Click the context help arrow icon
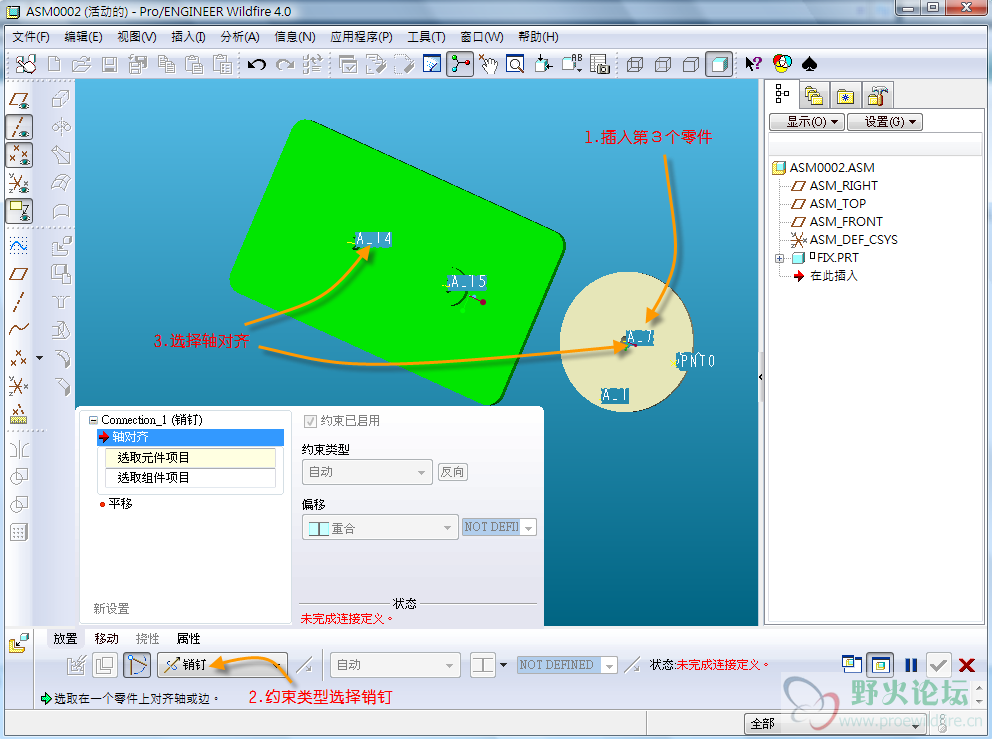The width and height of the screenshot is (992, 739). click(753, 64)
